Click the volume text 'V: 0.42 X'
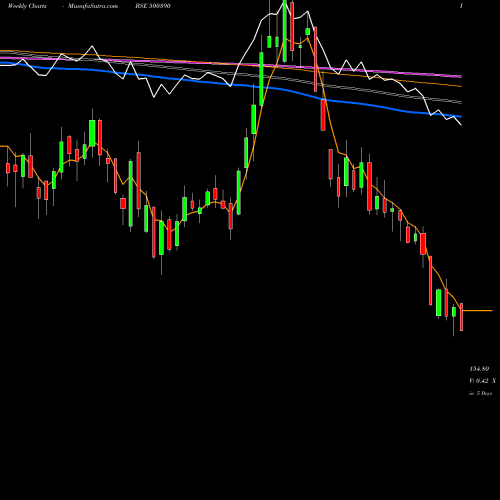Screen dimensions: 500x500 click(x=482, y=381)
